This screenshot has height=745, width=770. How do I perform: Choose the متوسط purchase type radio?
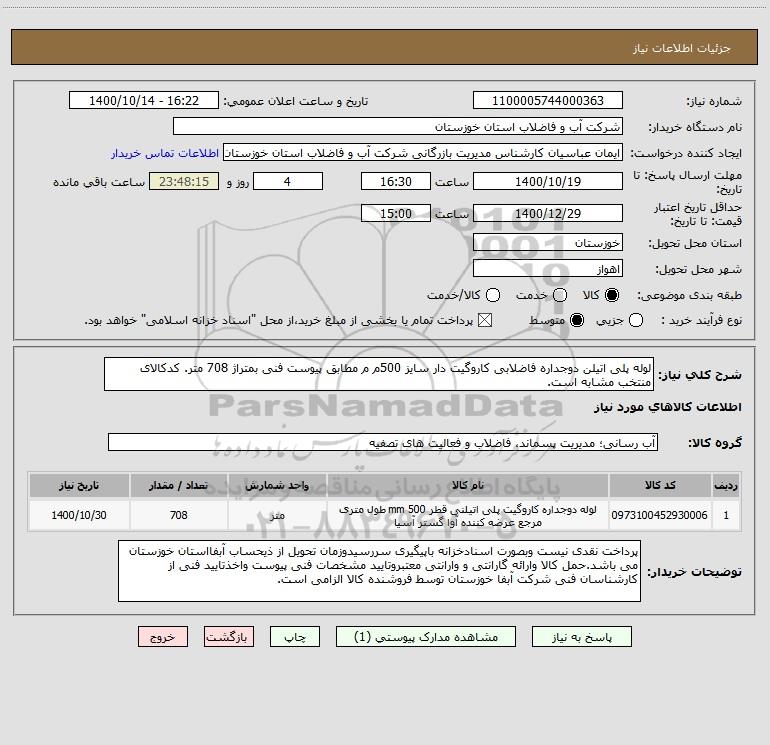pos(577,320)
